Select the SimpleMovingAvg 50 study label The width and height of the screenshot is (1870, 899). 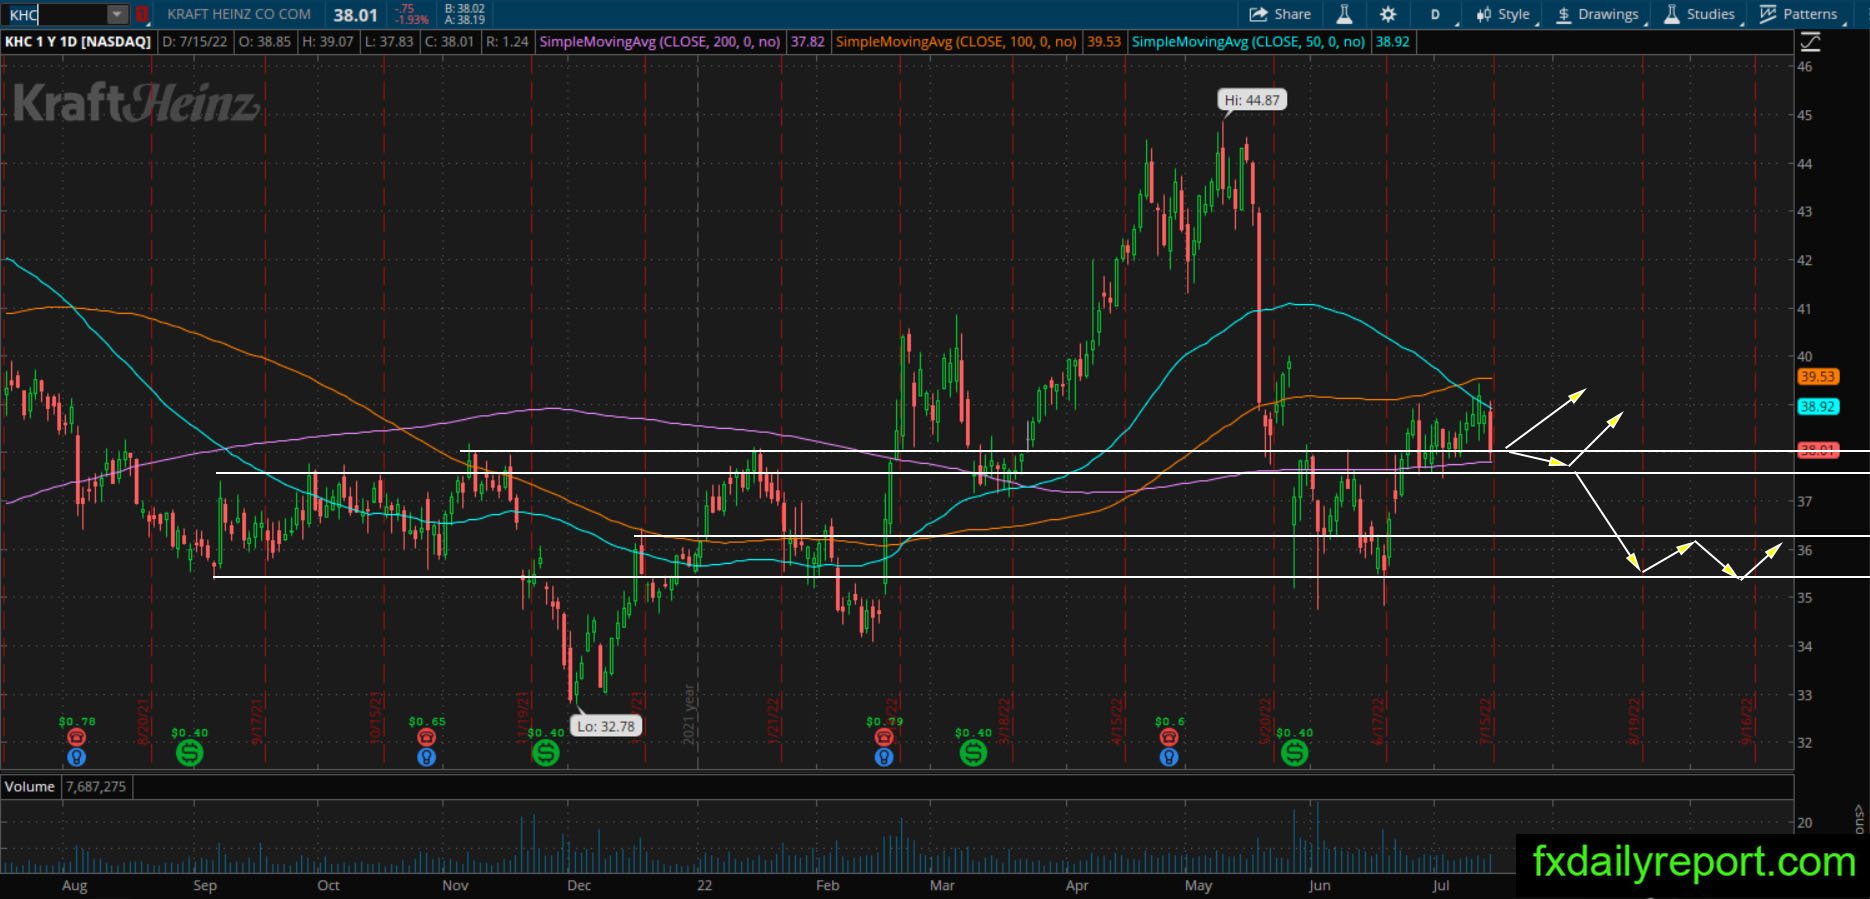tap(1248, 42)
